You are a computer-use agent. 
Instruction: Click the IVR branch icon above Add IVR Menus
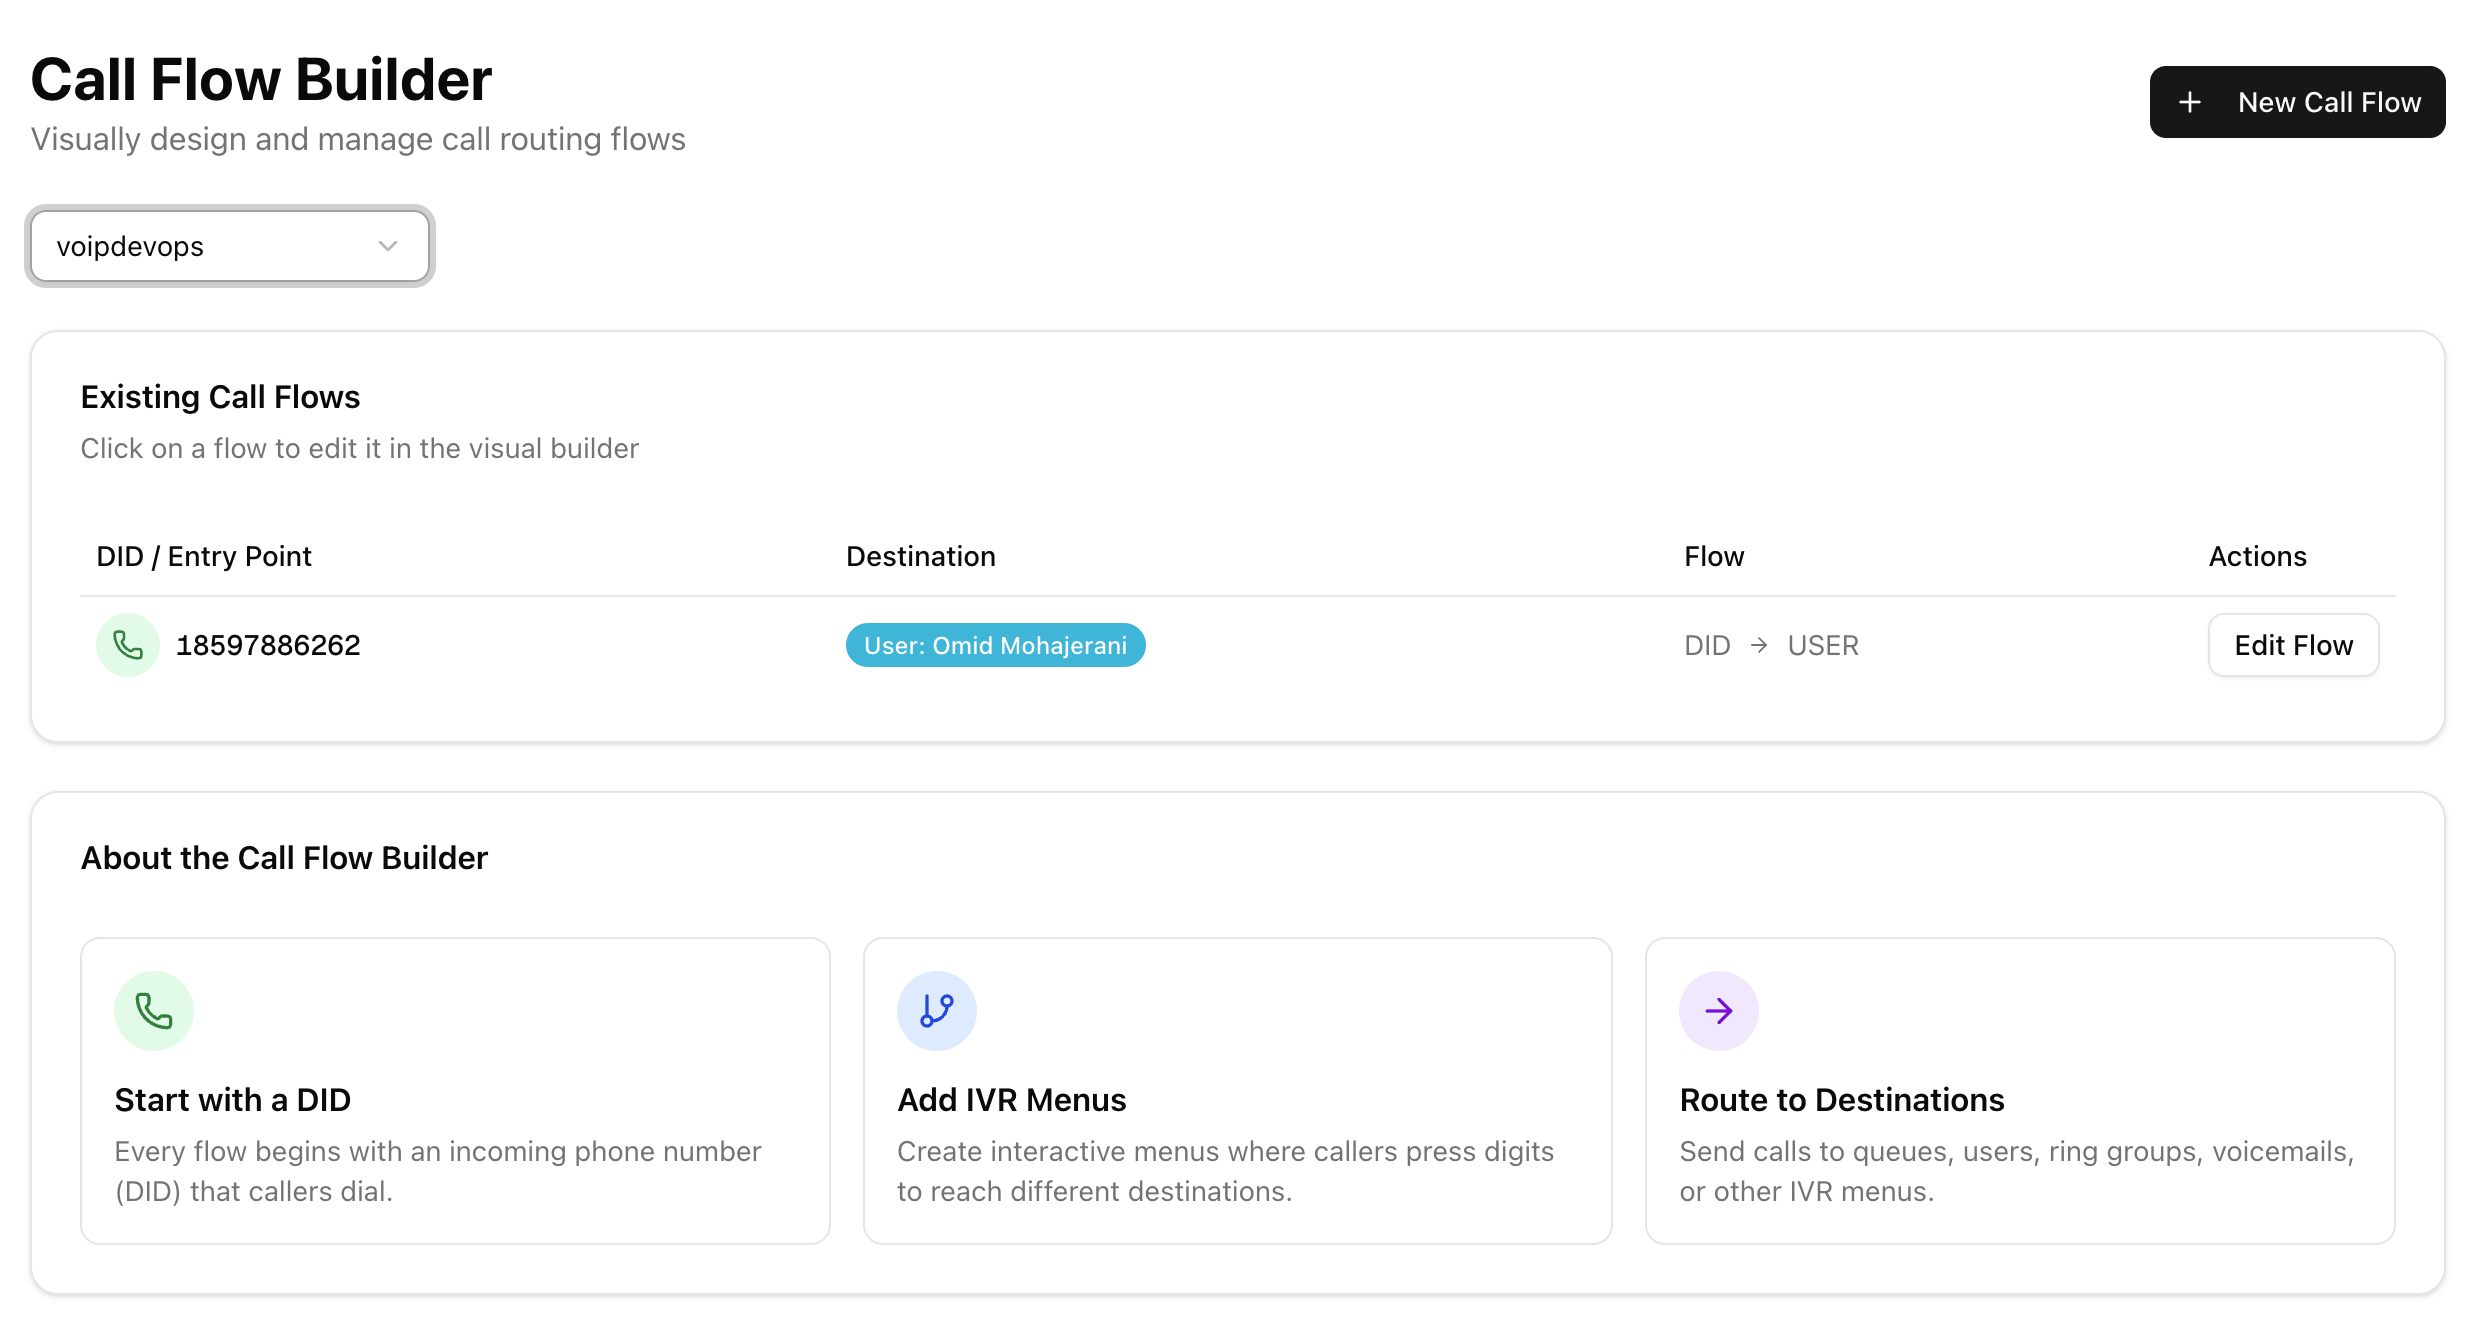click(x=936, y=1010)
